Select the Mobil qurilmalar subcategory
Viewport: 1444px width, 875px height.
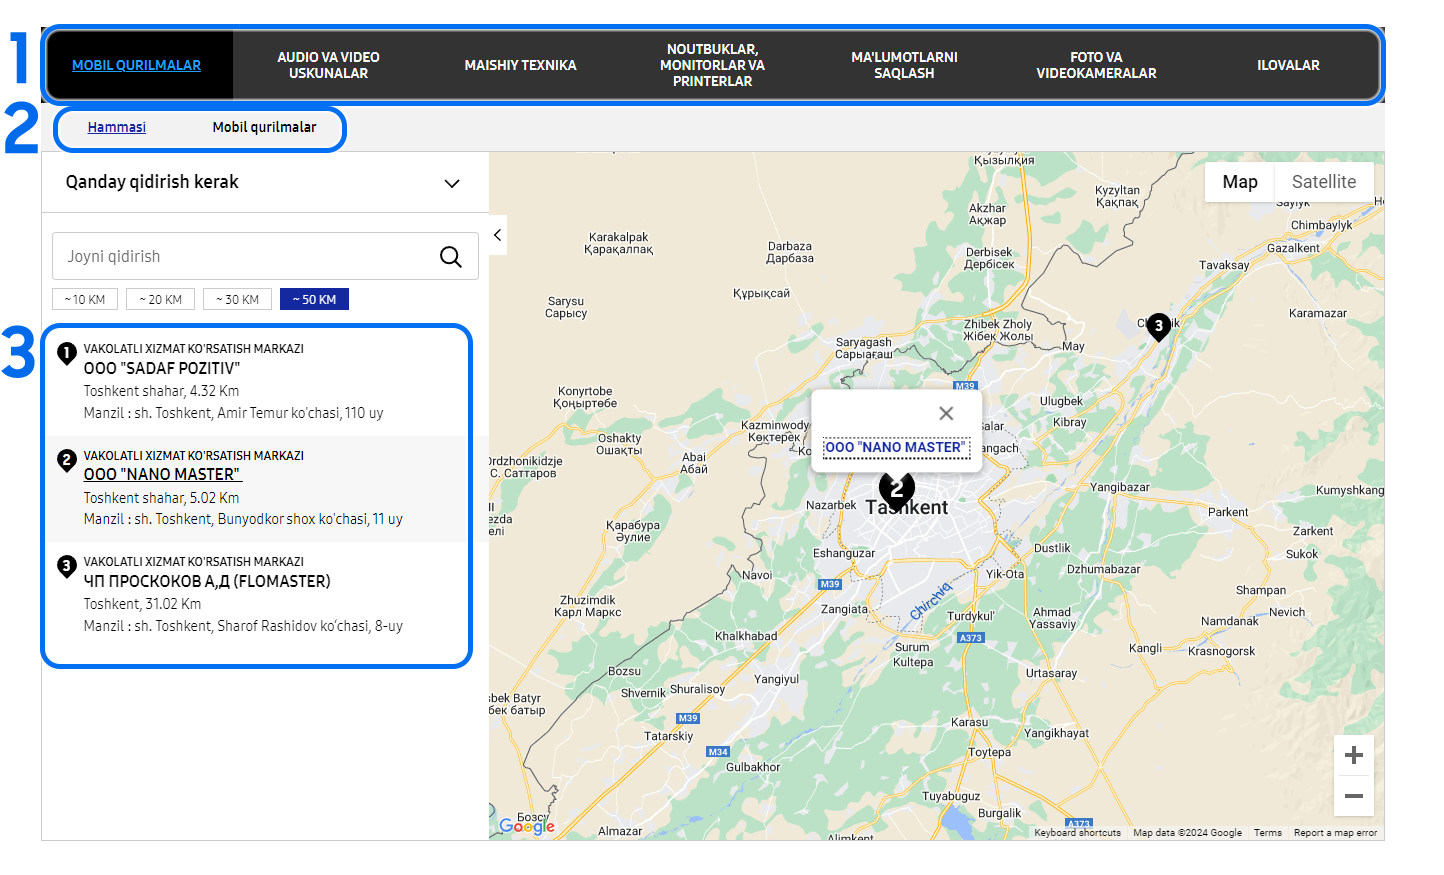point(264,127)
